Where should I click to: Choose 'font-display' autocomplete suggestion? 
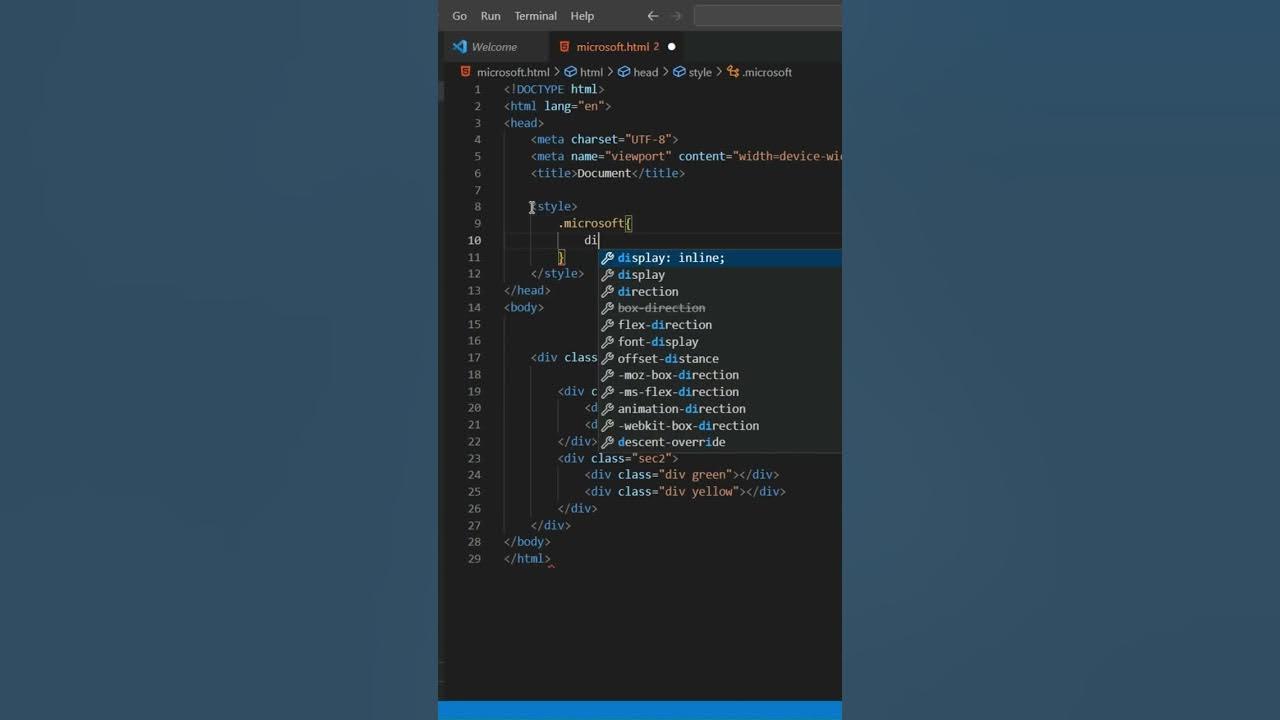pyautogui.click(x=720, y=342)
